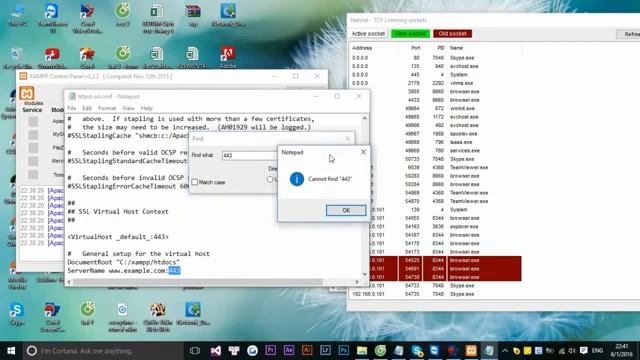
Task: Toggle the MySQL service checkbox in XAMPP
Action: [33, 135]
